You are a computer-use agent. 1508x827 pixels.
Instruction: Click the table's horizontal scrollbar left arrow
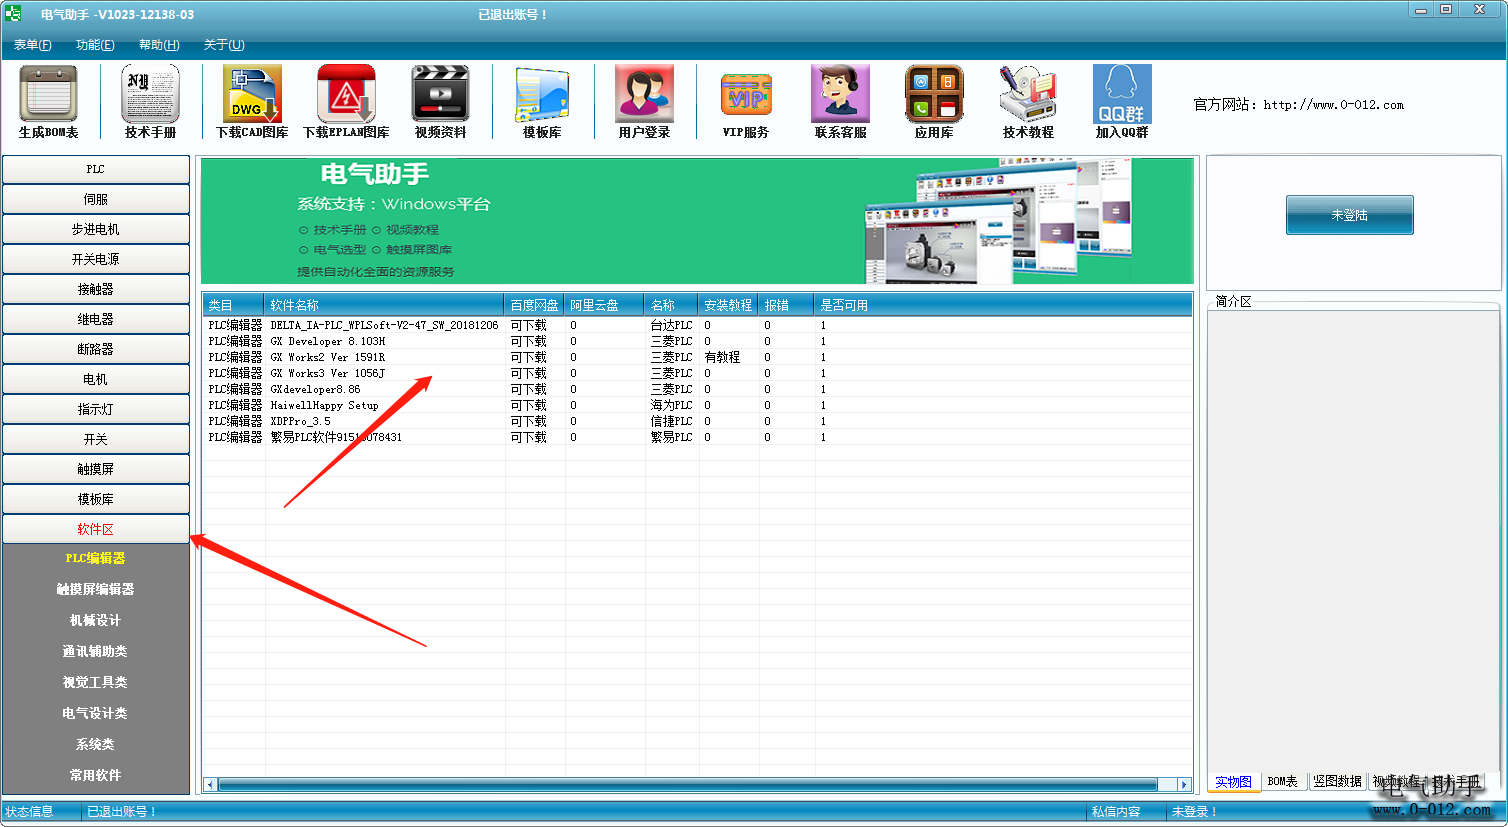pos(210,785)
